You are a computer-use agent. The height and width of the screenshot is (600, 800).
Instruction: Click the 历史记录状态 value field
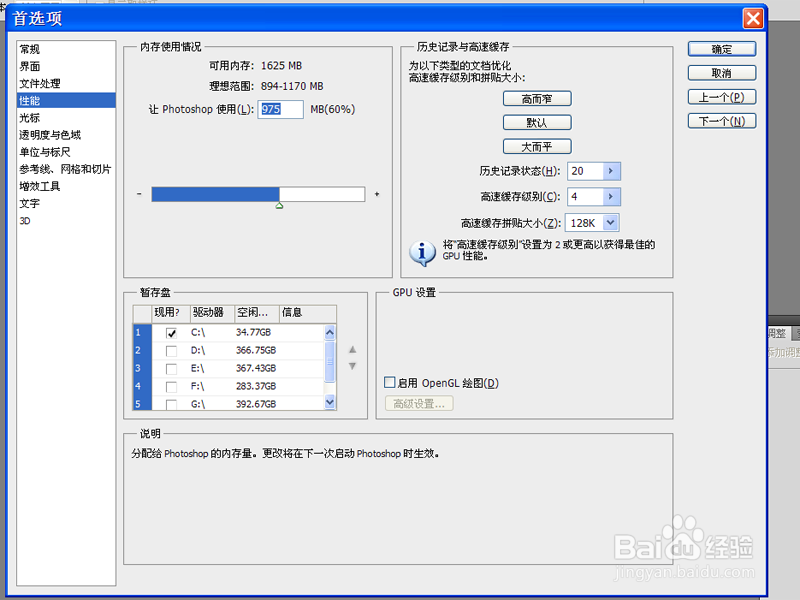click(x=585, y=171)
